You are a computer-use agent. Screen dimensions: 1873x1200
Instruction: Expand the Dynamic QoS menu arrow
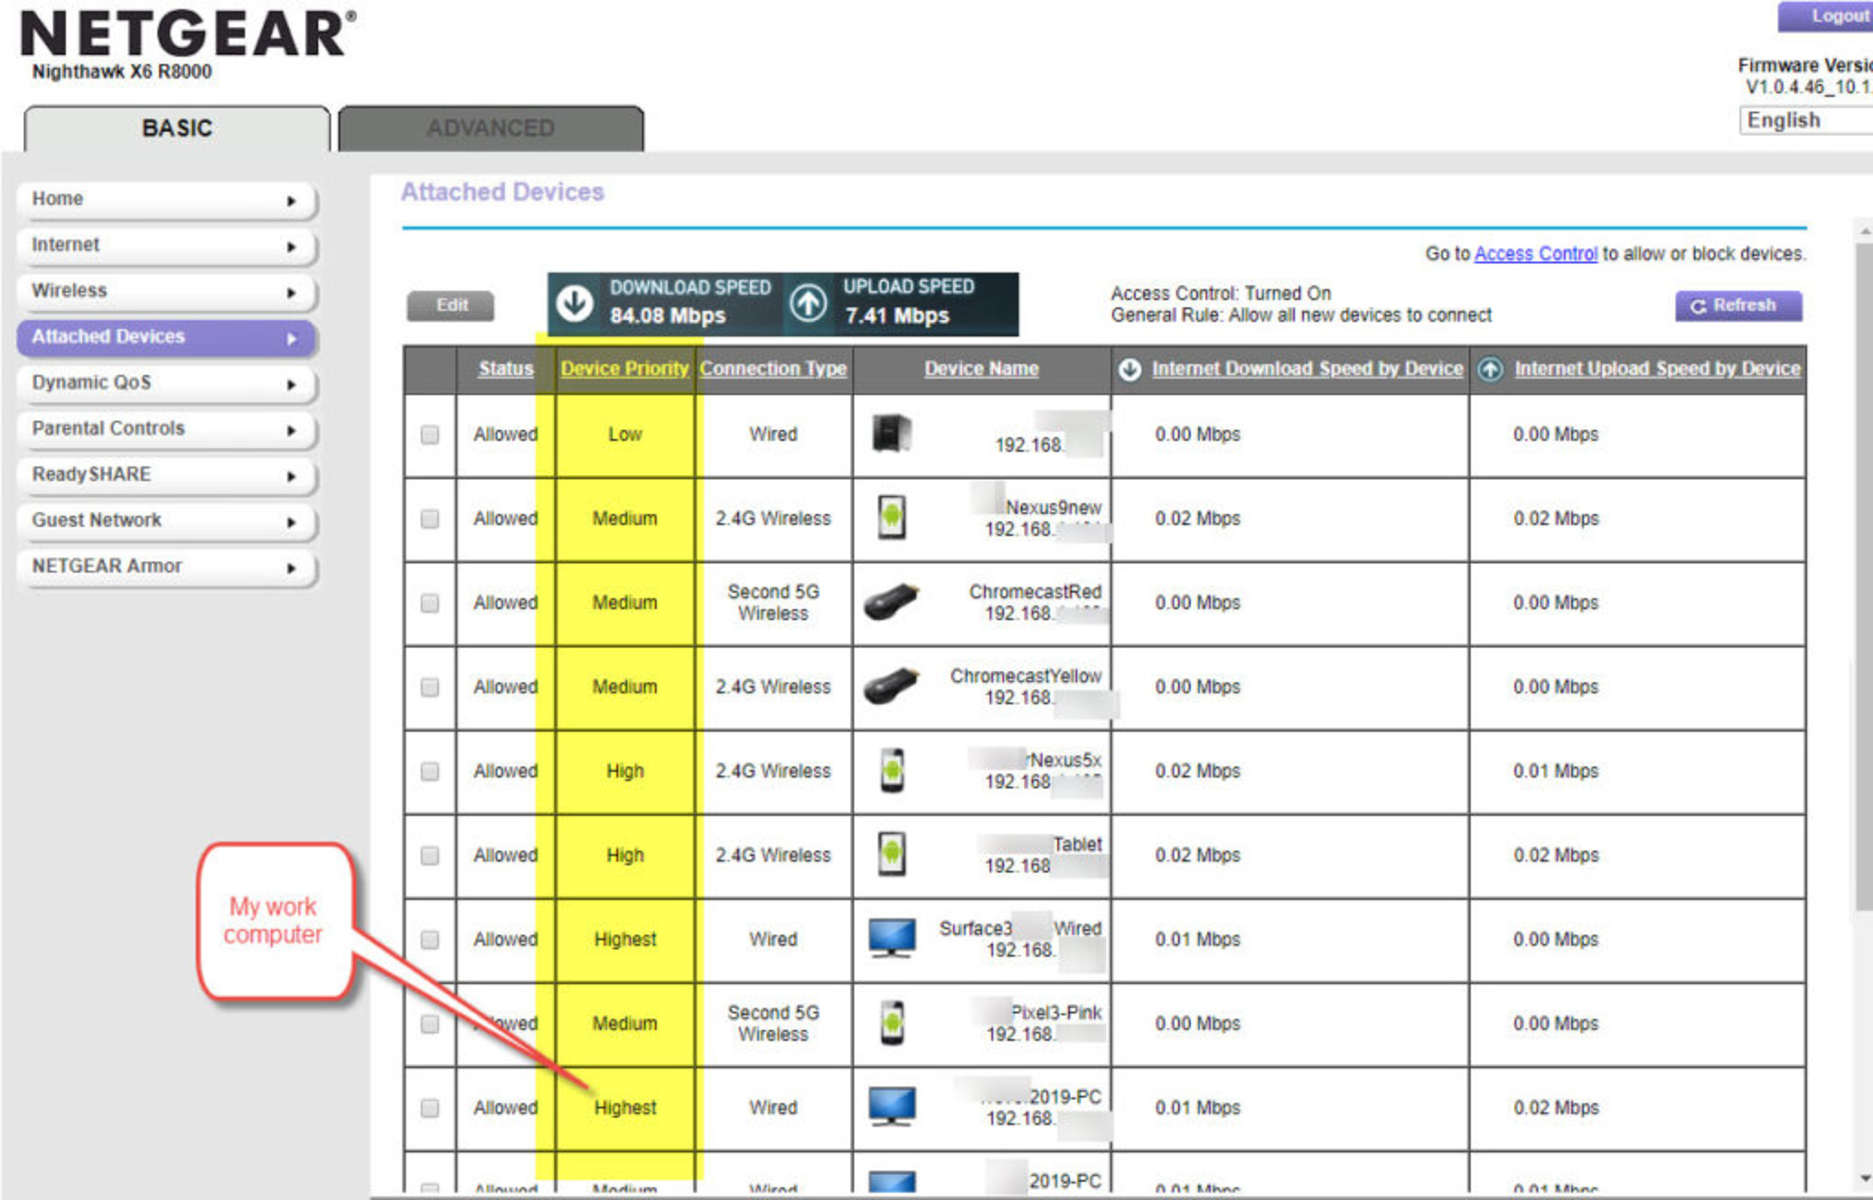(x=292, y=385)
